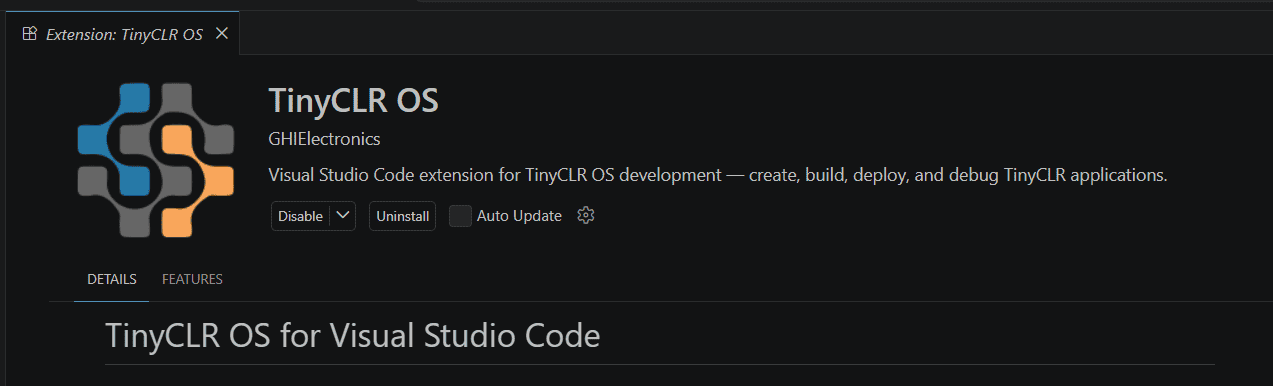Disable the TinyCLR OS extension
Viewport: 1273px width, 386px height.
click(300, 216)
